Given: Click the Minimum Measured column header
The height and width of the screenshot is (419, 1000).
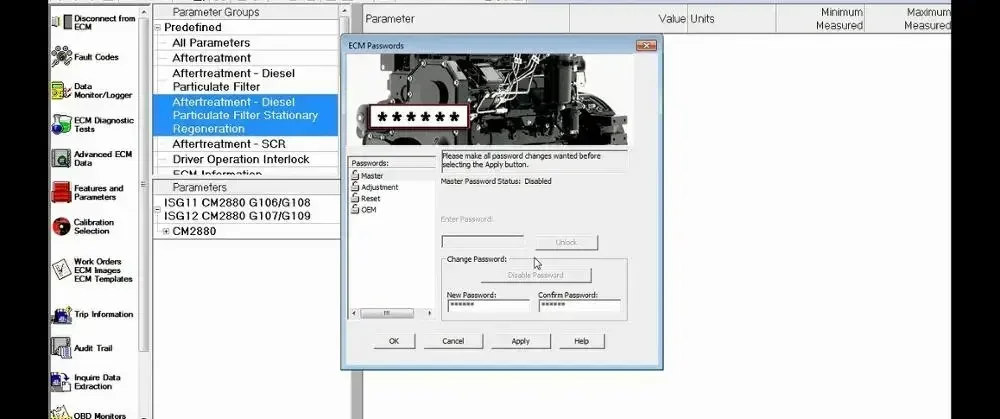Looking at the screenshot, I should click(x=821, y=18).
